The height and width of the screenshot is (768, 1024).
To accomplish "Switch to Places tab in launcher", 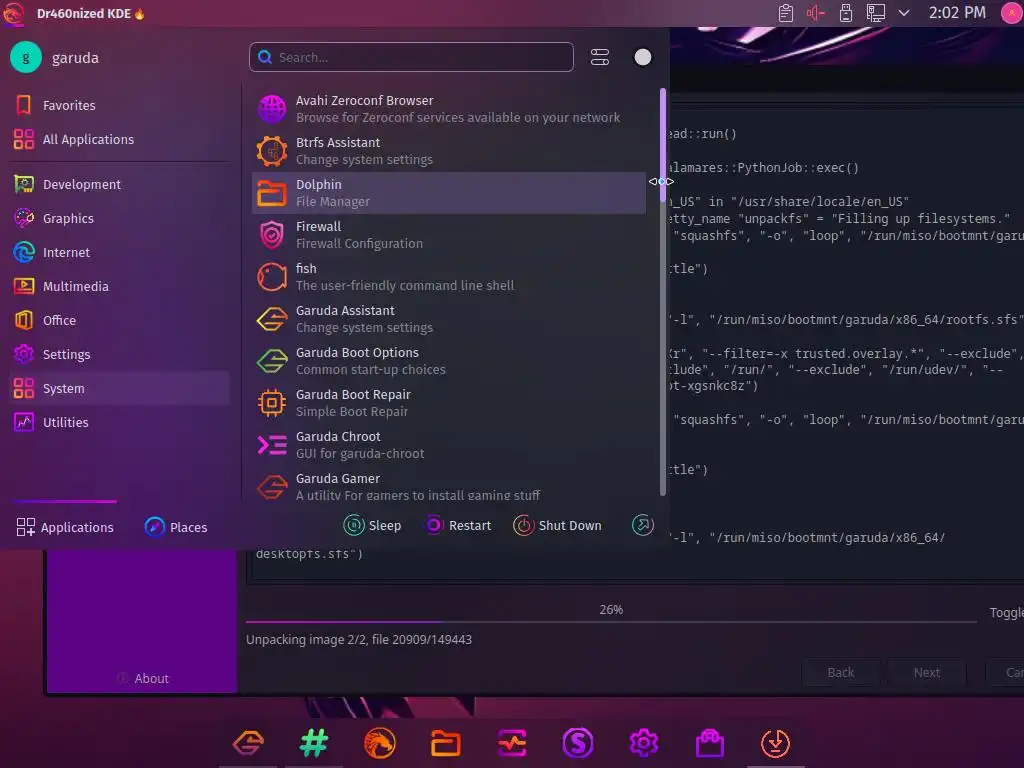I will (x=176, y=526).
